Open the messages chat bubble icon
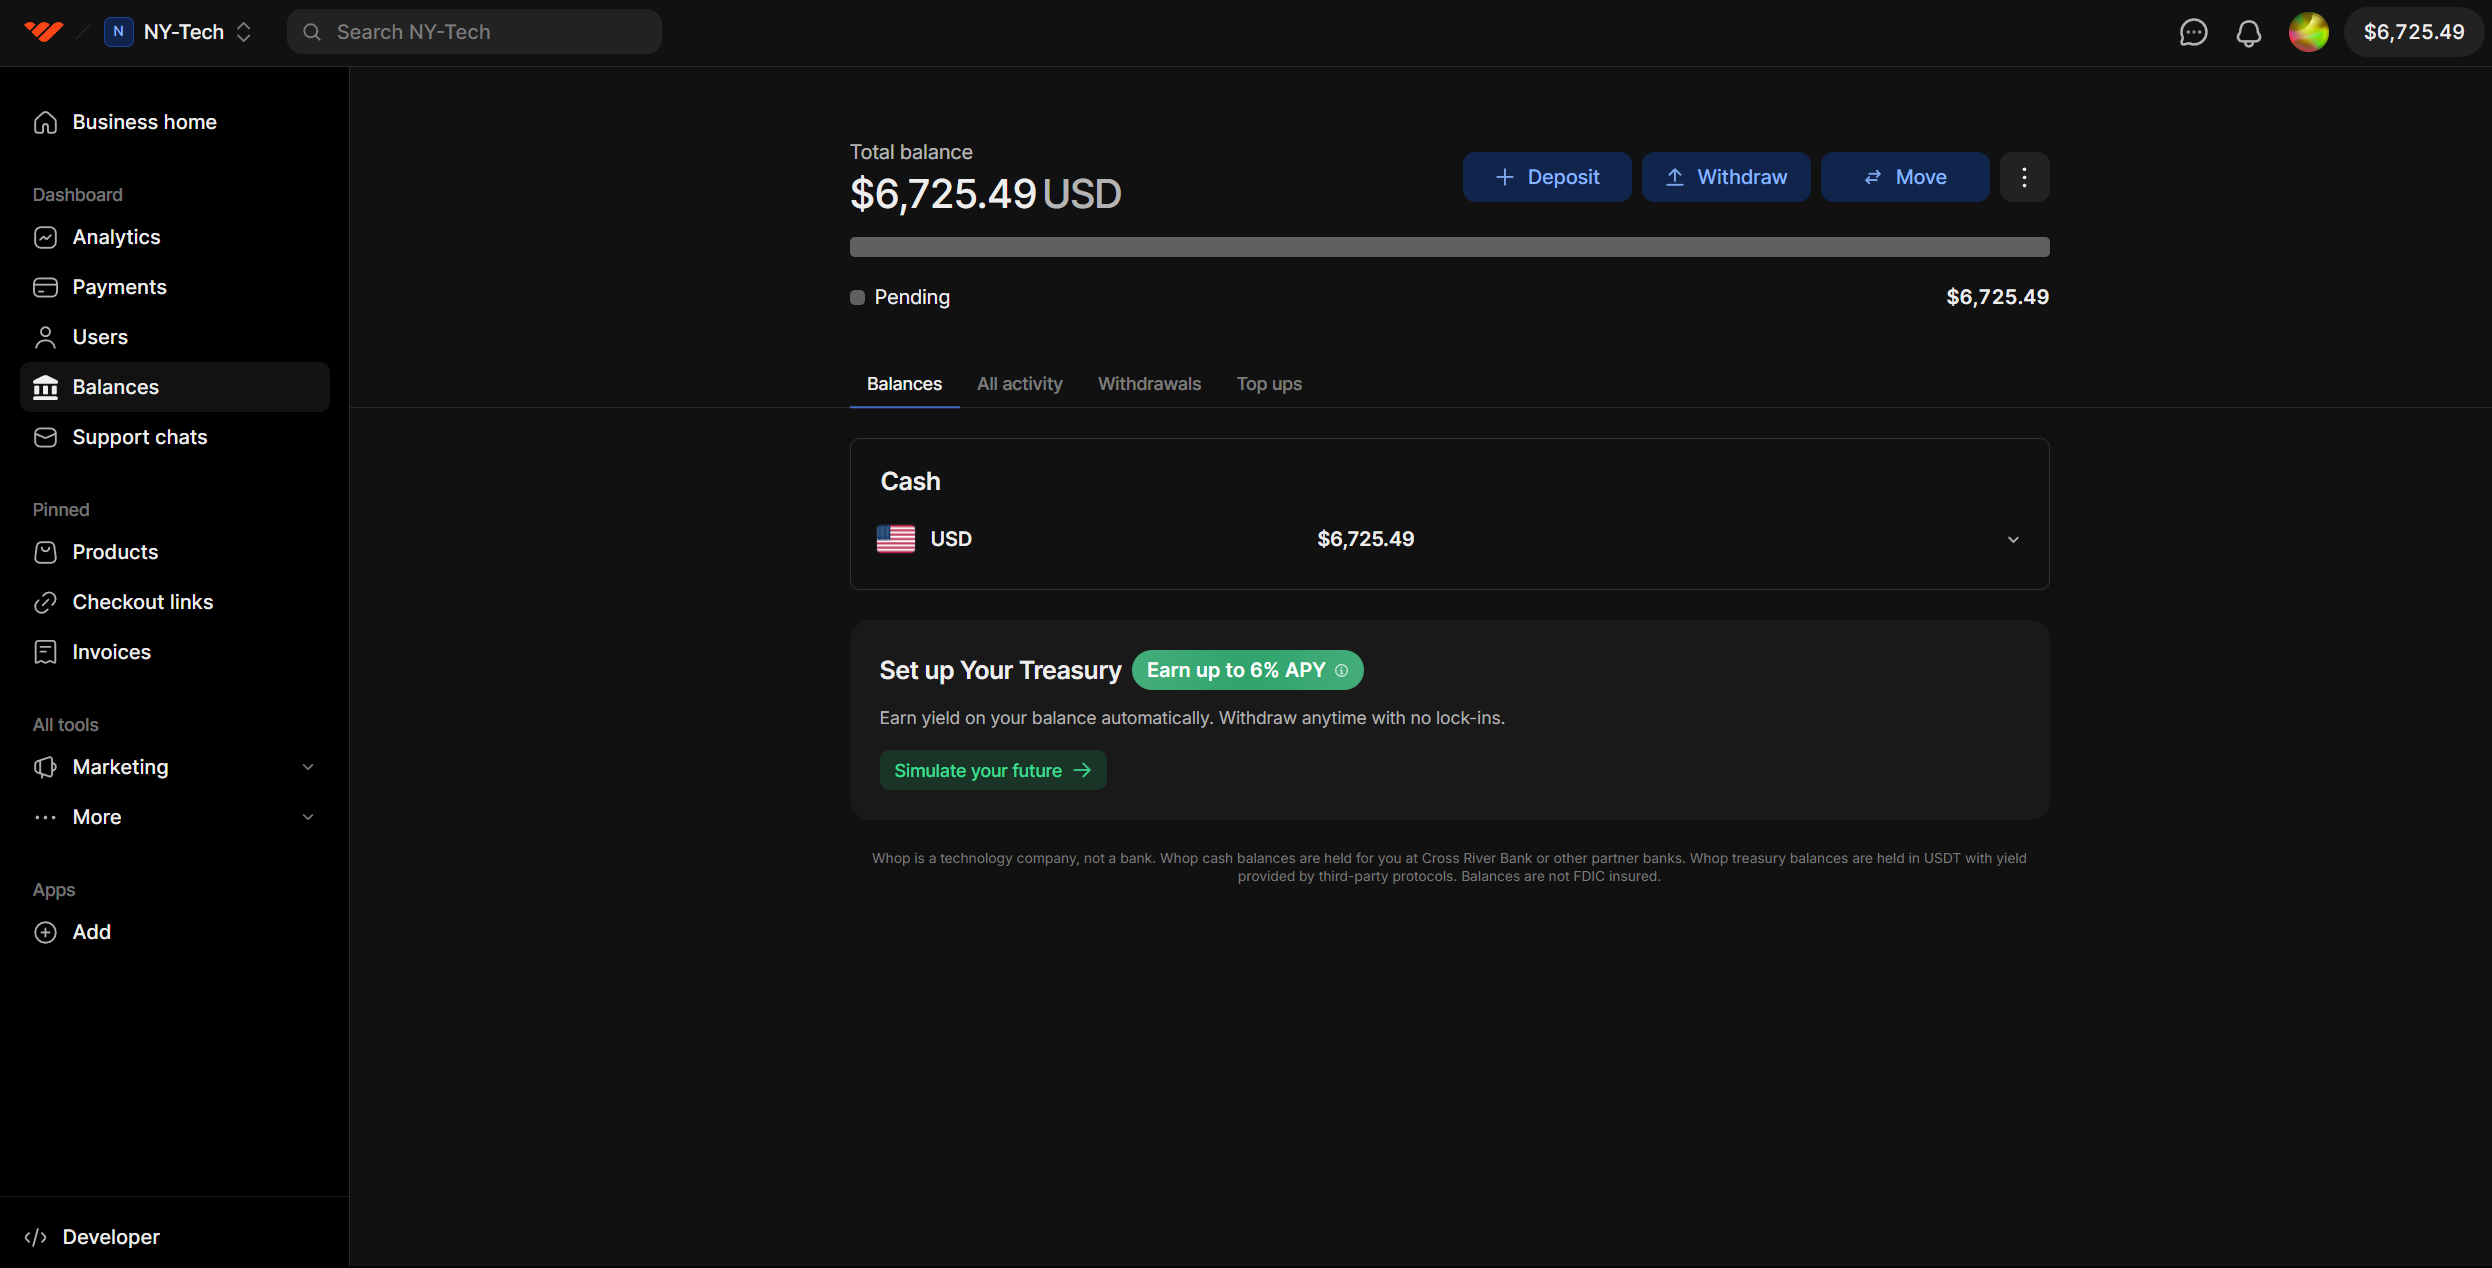The width and height of the screenshot is (2492, 1268). pos(2193,31)
